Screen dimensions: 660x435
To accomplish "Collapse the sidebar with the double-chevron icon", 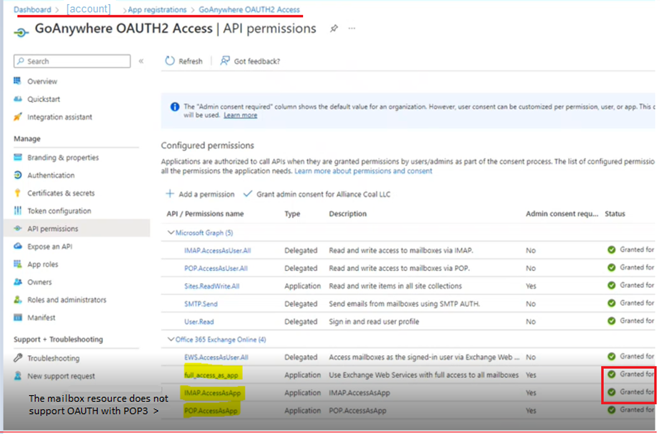I will click(142, 61).
